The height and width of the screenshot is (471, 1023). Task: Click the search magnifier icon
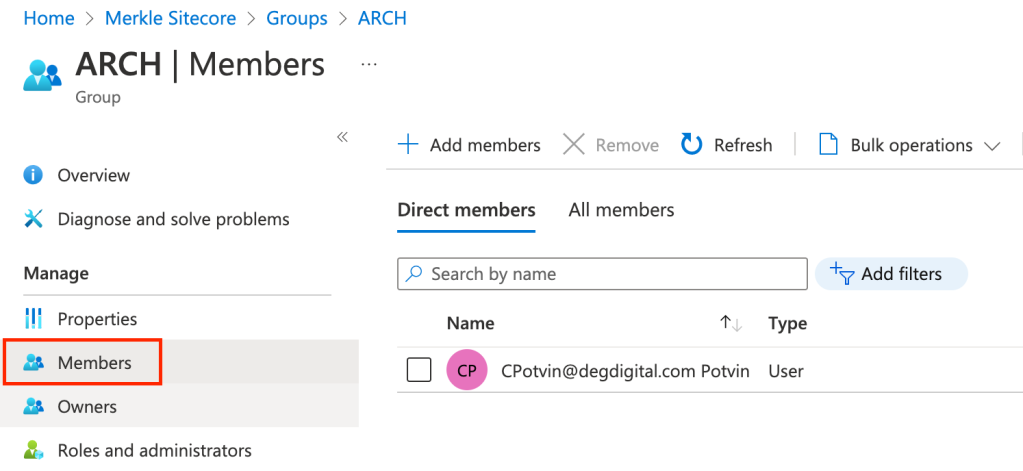click(414, 273)
